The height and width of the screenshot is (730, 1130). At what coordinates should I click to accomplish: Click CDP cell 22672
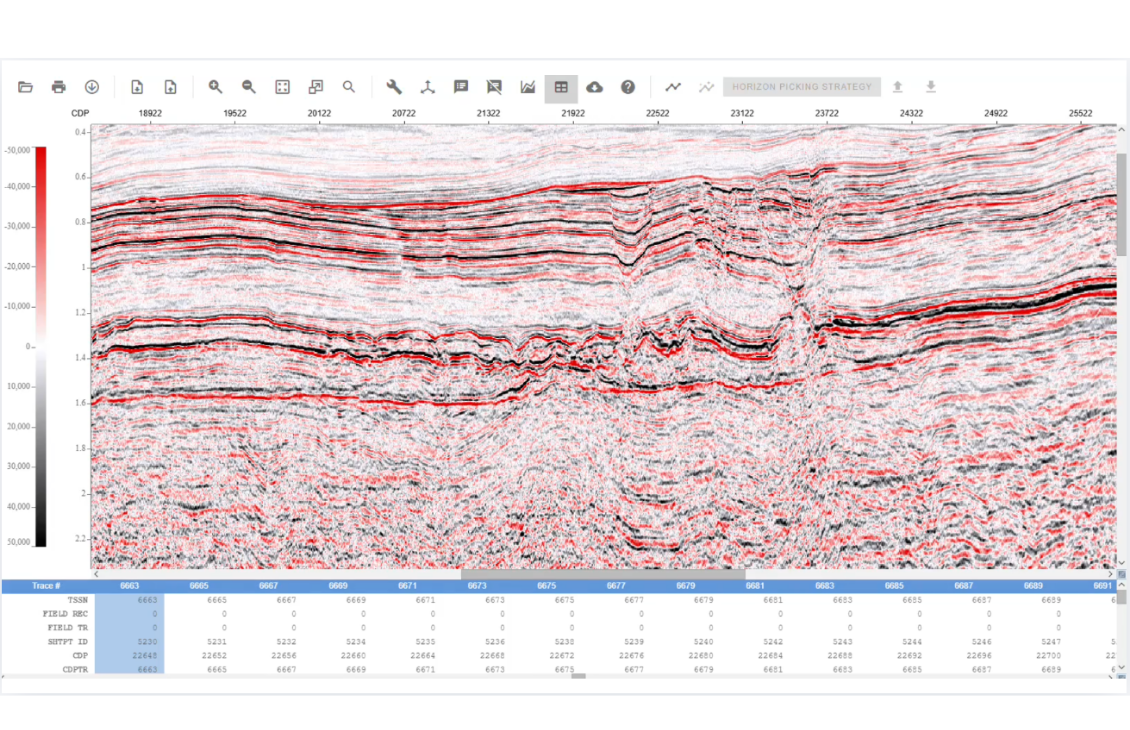tap(562, 656)
